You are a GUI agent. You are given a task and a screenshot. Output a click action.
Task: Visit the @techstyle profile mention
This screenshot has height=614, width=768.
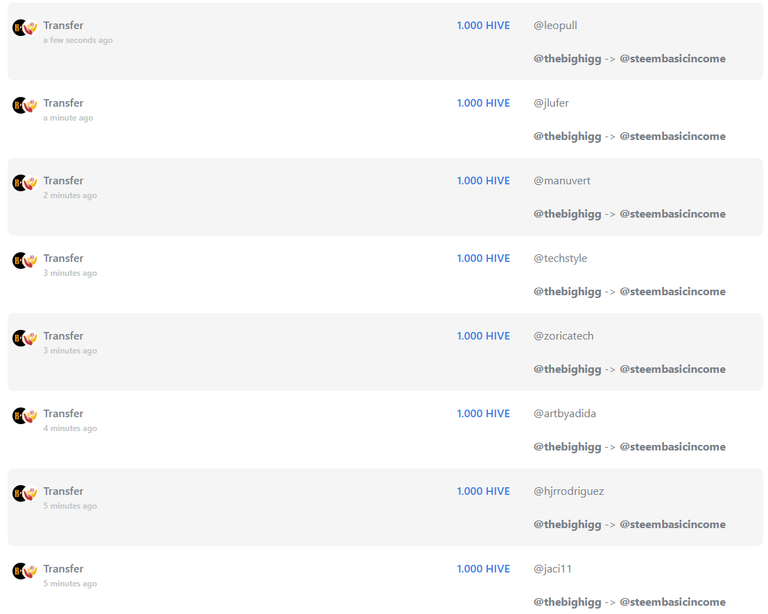click(x=560, y=259)
